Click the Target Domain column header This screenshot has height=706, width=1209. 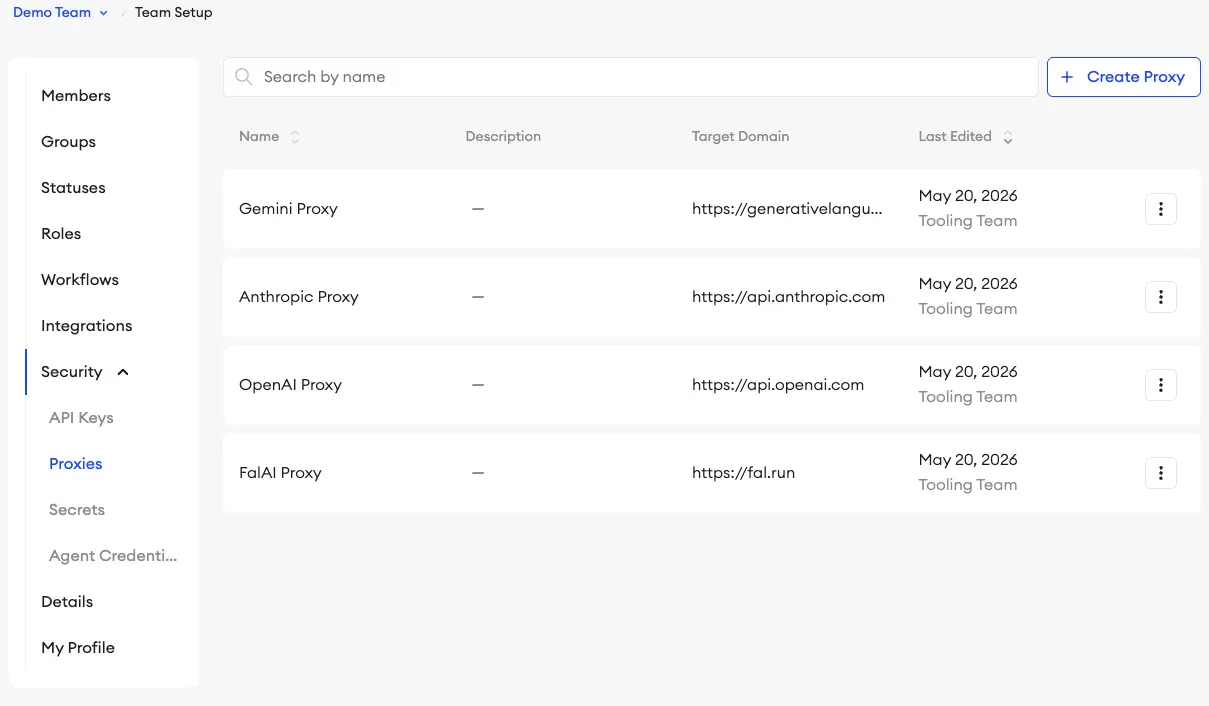coord(740,137)
